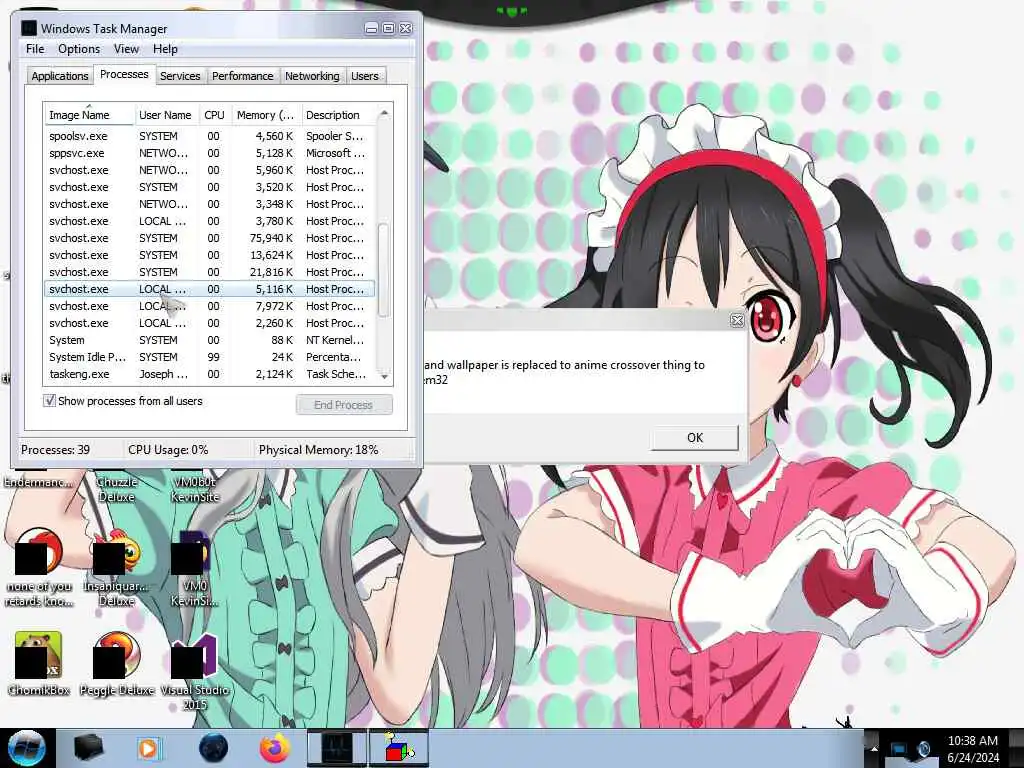Select svchost.exe row using 5,960 K
Screen dimensions: 1024x768
209,170
